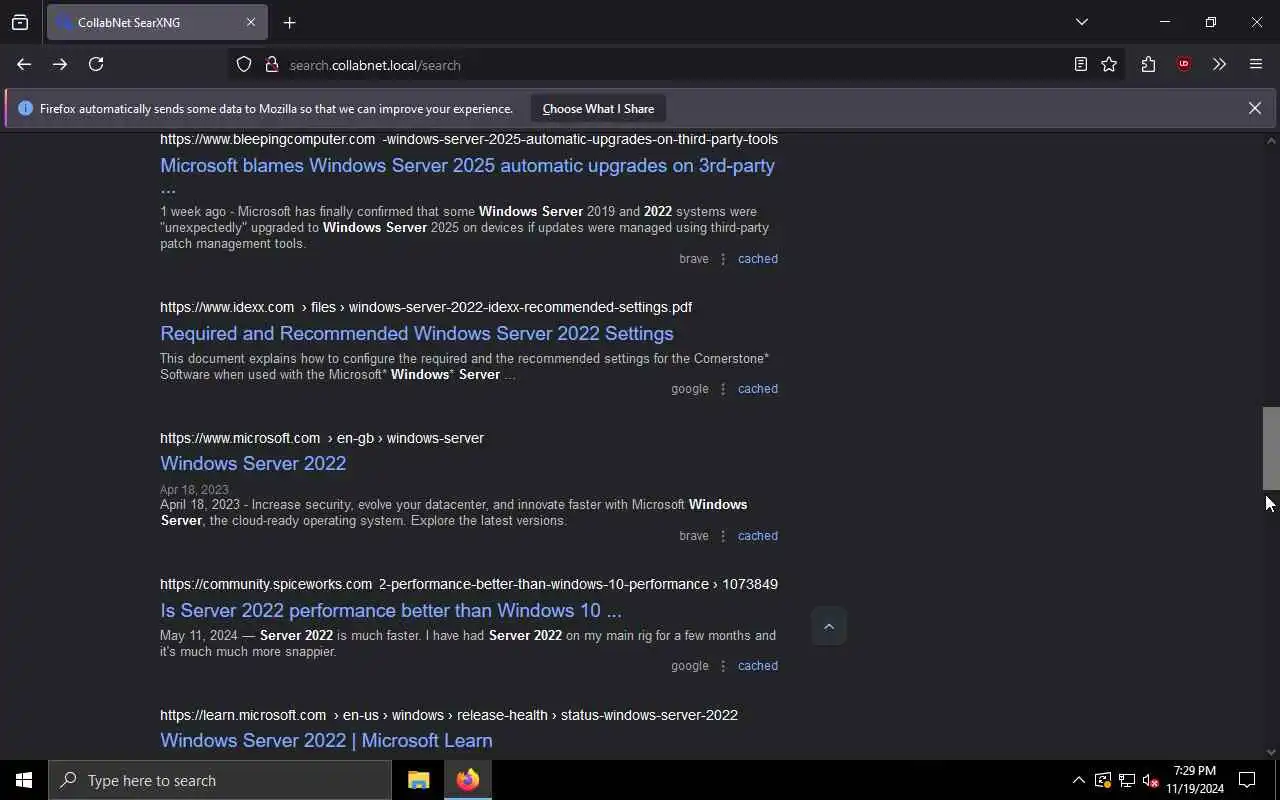This screenshot has height=800, width=1280.
Task: Click the muted volume tray icon
Action: [1151, 780]
